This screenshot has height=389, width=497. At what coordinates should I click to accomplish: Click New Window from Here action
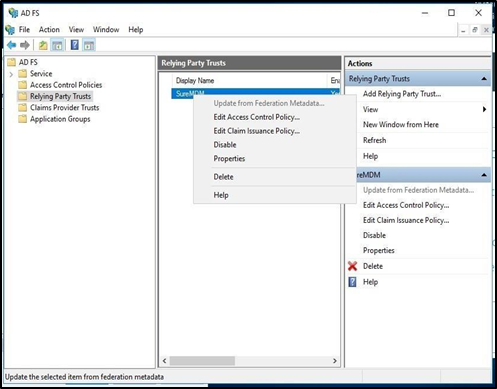pyautogui.click(x=401, y=125)
